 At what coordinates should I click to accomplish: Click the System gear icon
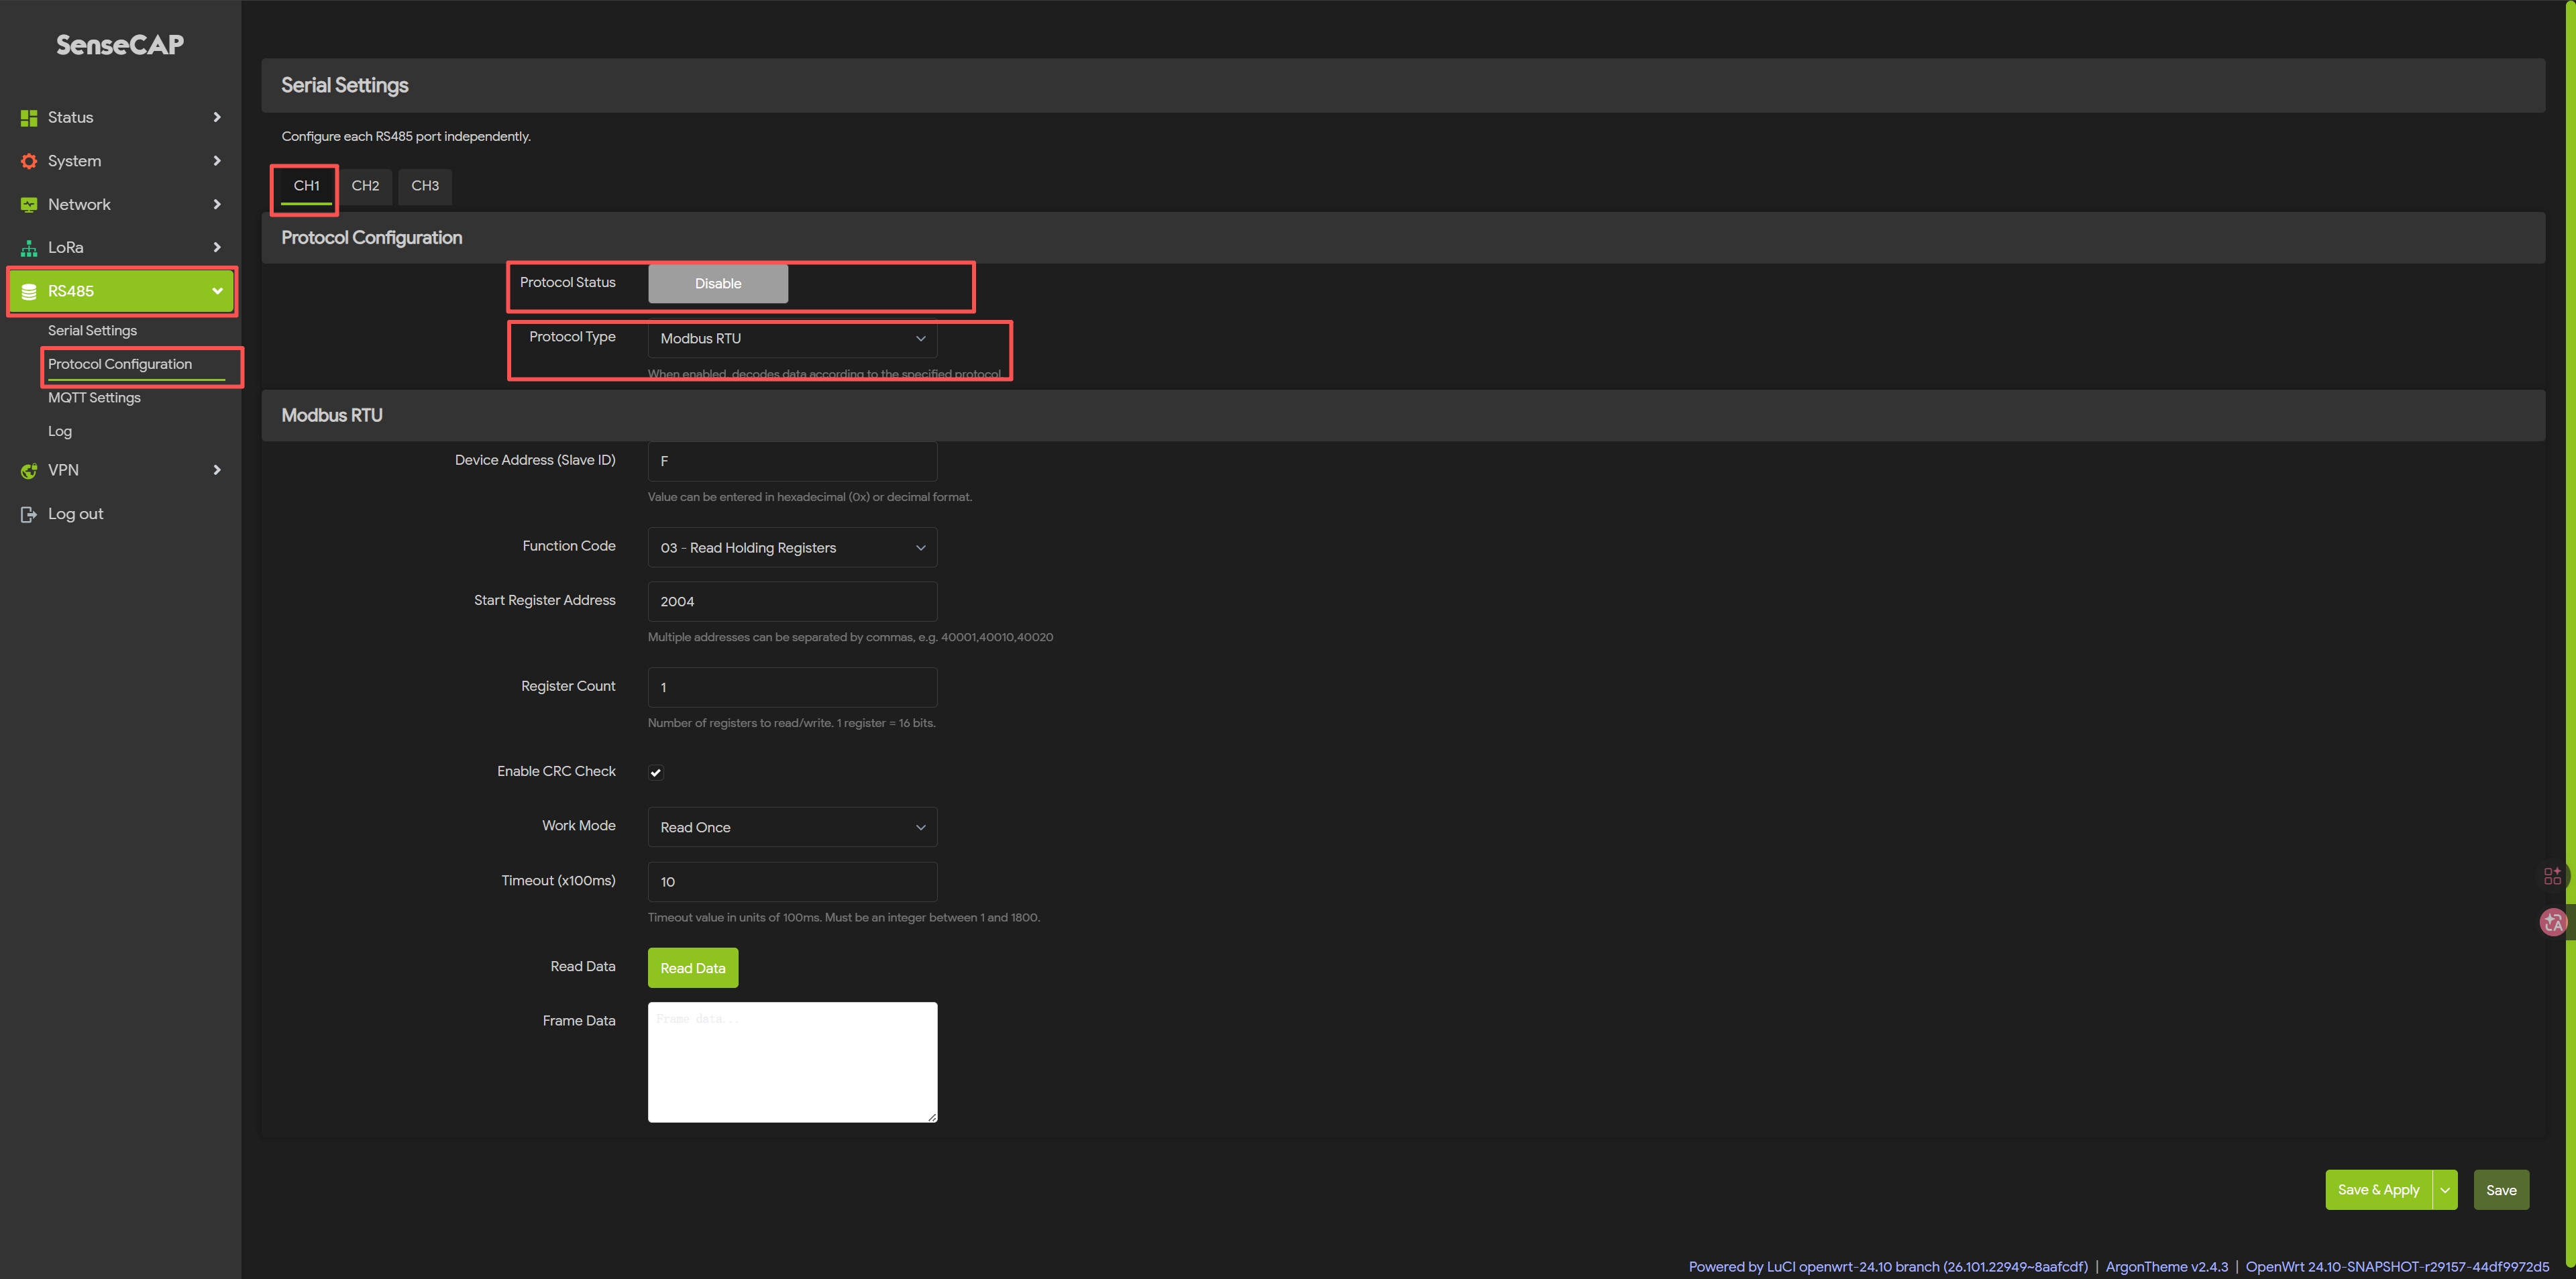29,161
